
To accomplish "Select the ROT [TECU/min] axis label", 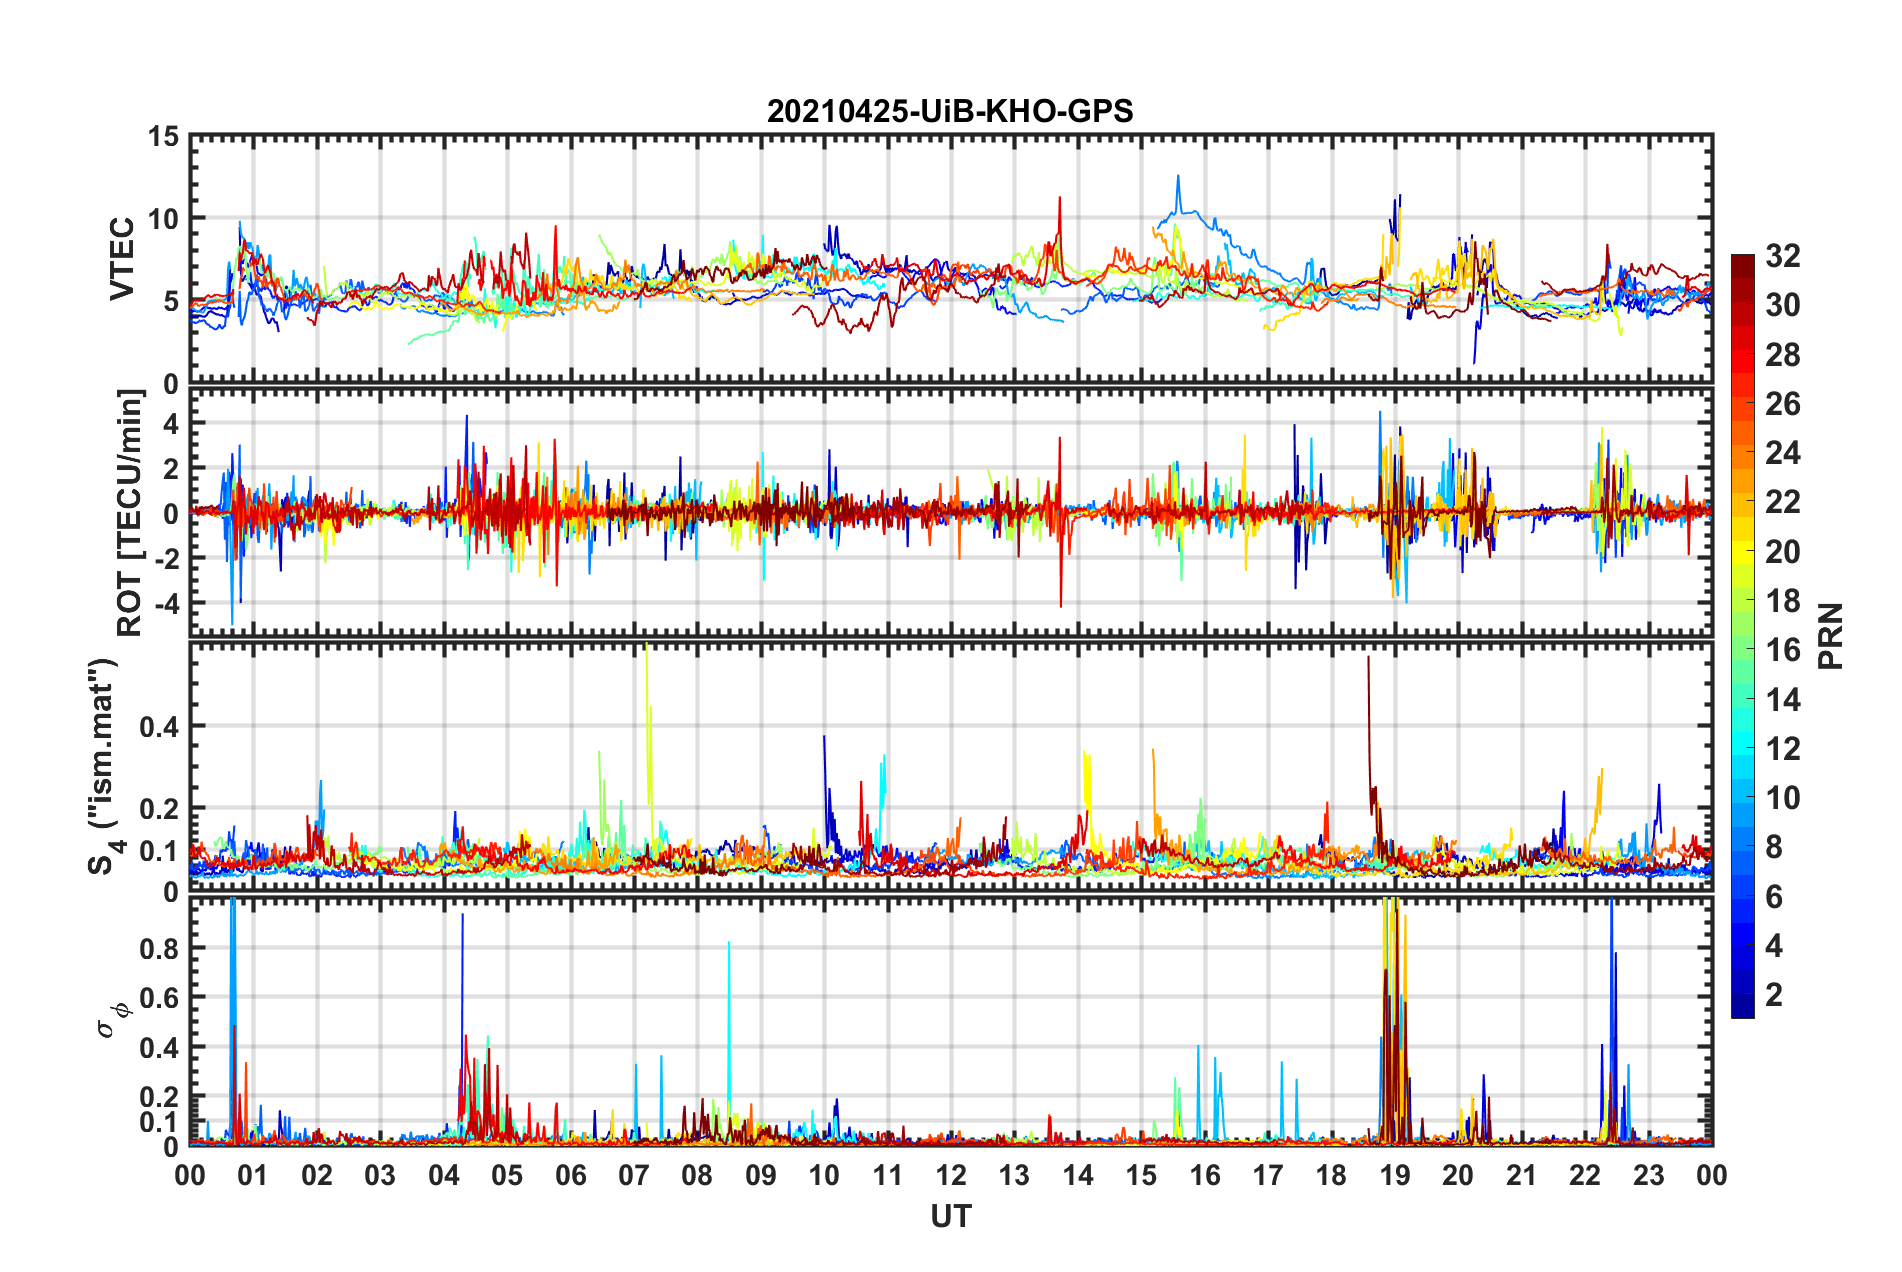I will coord(130,513).
